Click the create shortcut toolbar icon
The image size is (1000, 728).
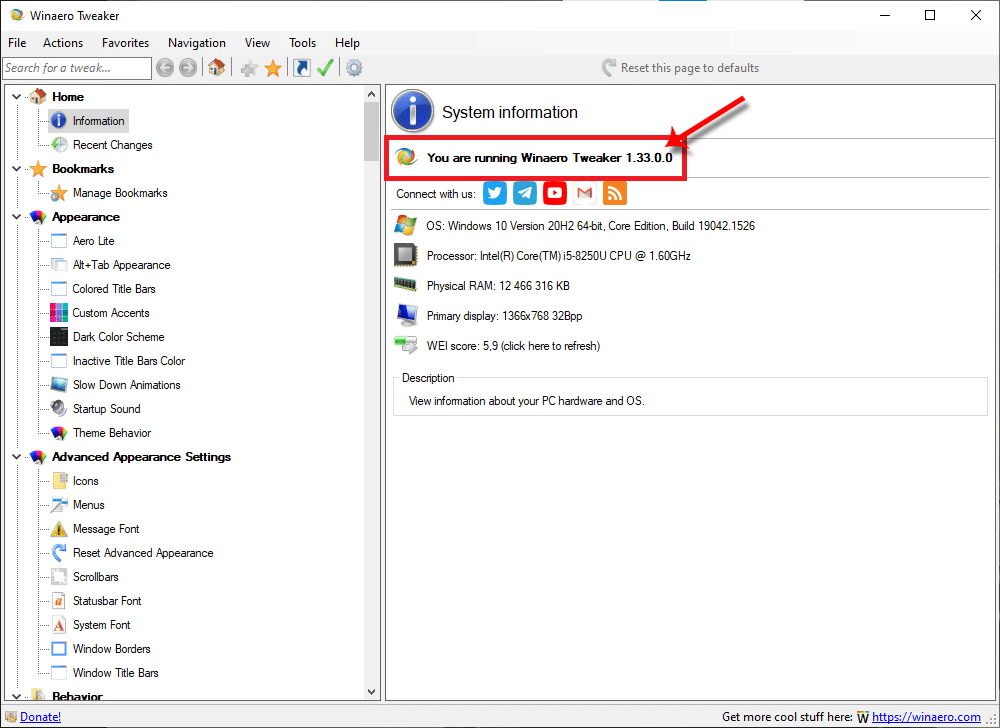click(x=302, y=68)
